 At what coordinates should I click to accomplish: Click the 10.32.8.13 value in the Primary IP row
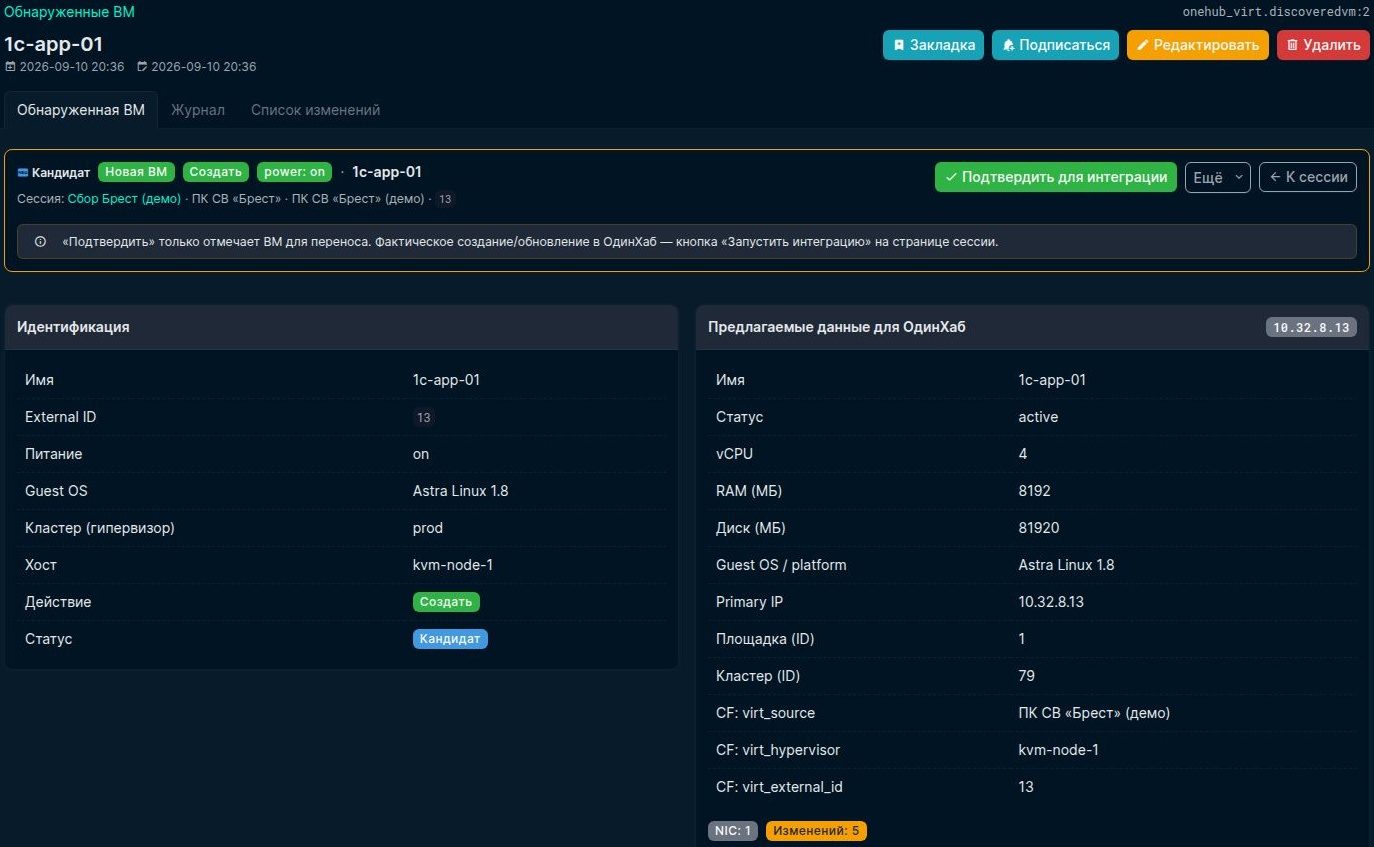coord(1051,602)
